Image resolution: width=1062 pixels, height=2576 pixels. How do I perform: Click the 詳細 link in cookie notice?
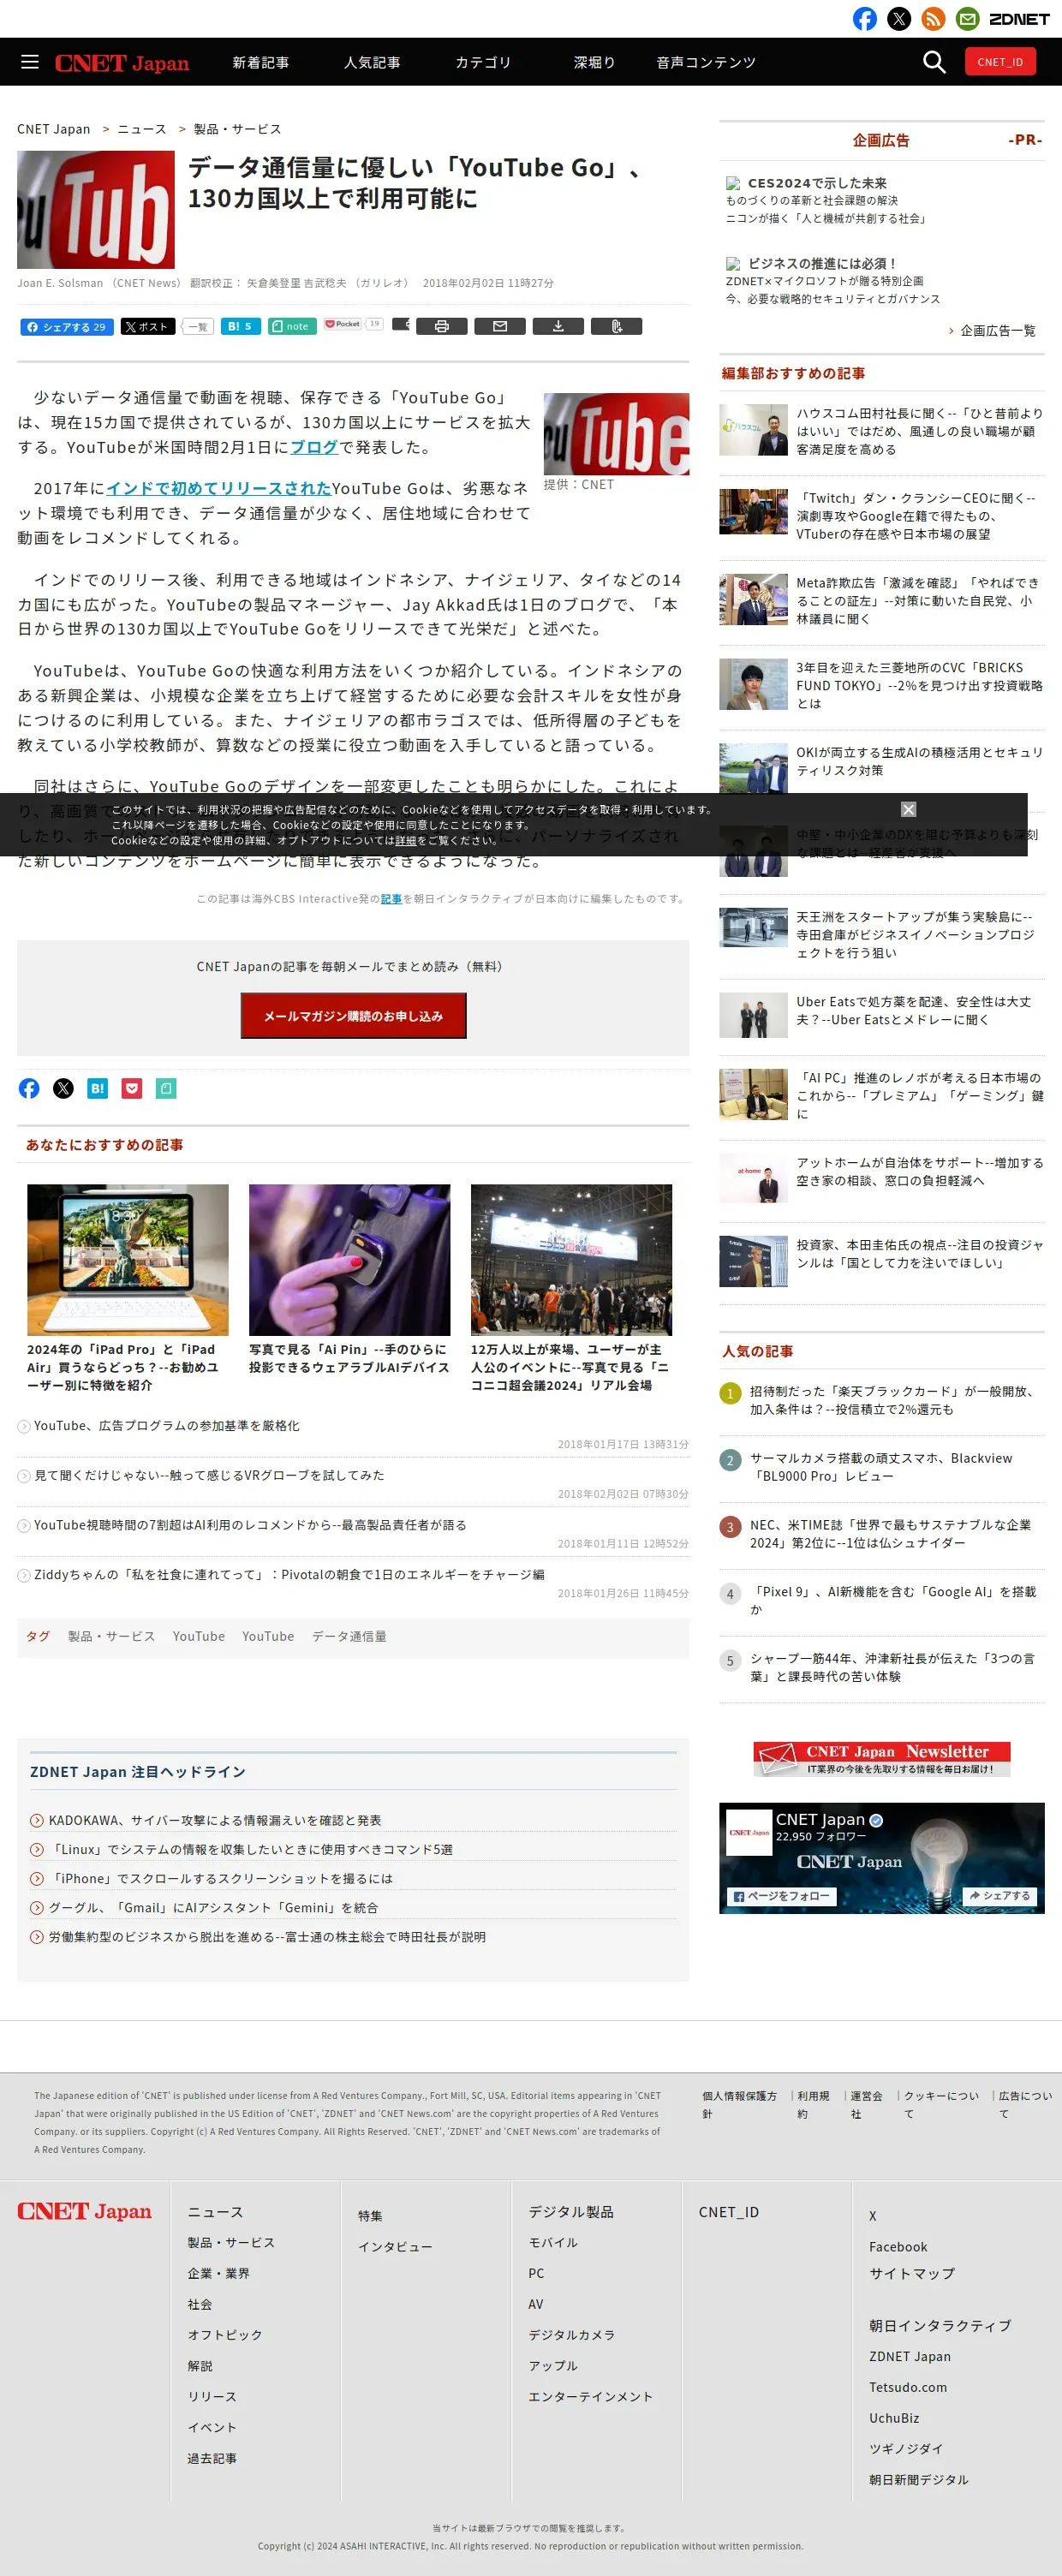[x=405, y=840]
